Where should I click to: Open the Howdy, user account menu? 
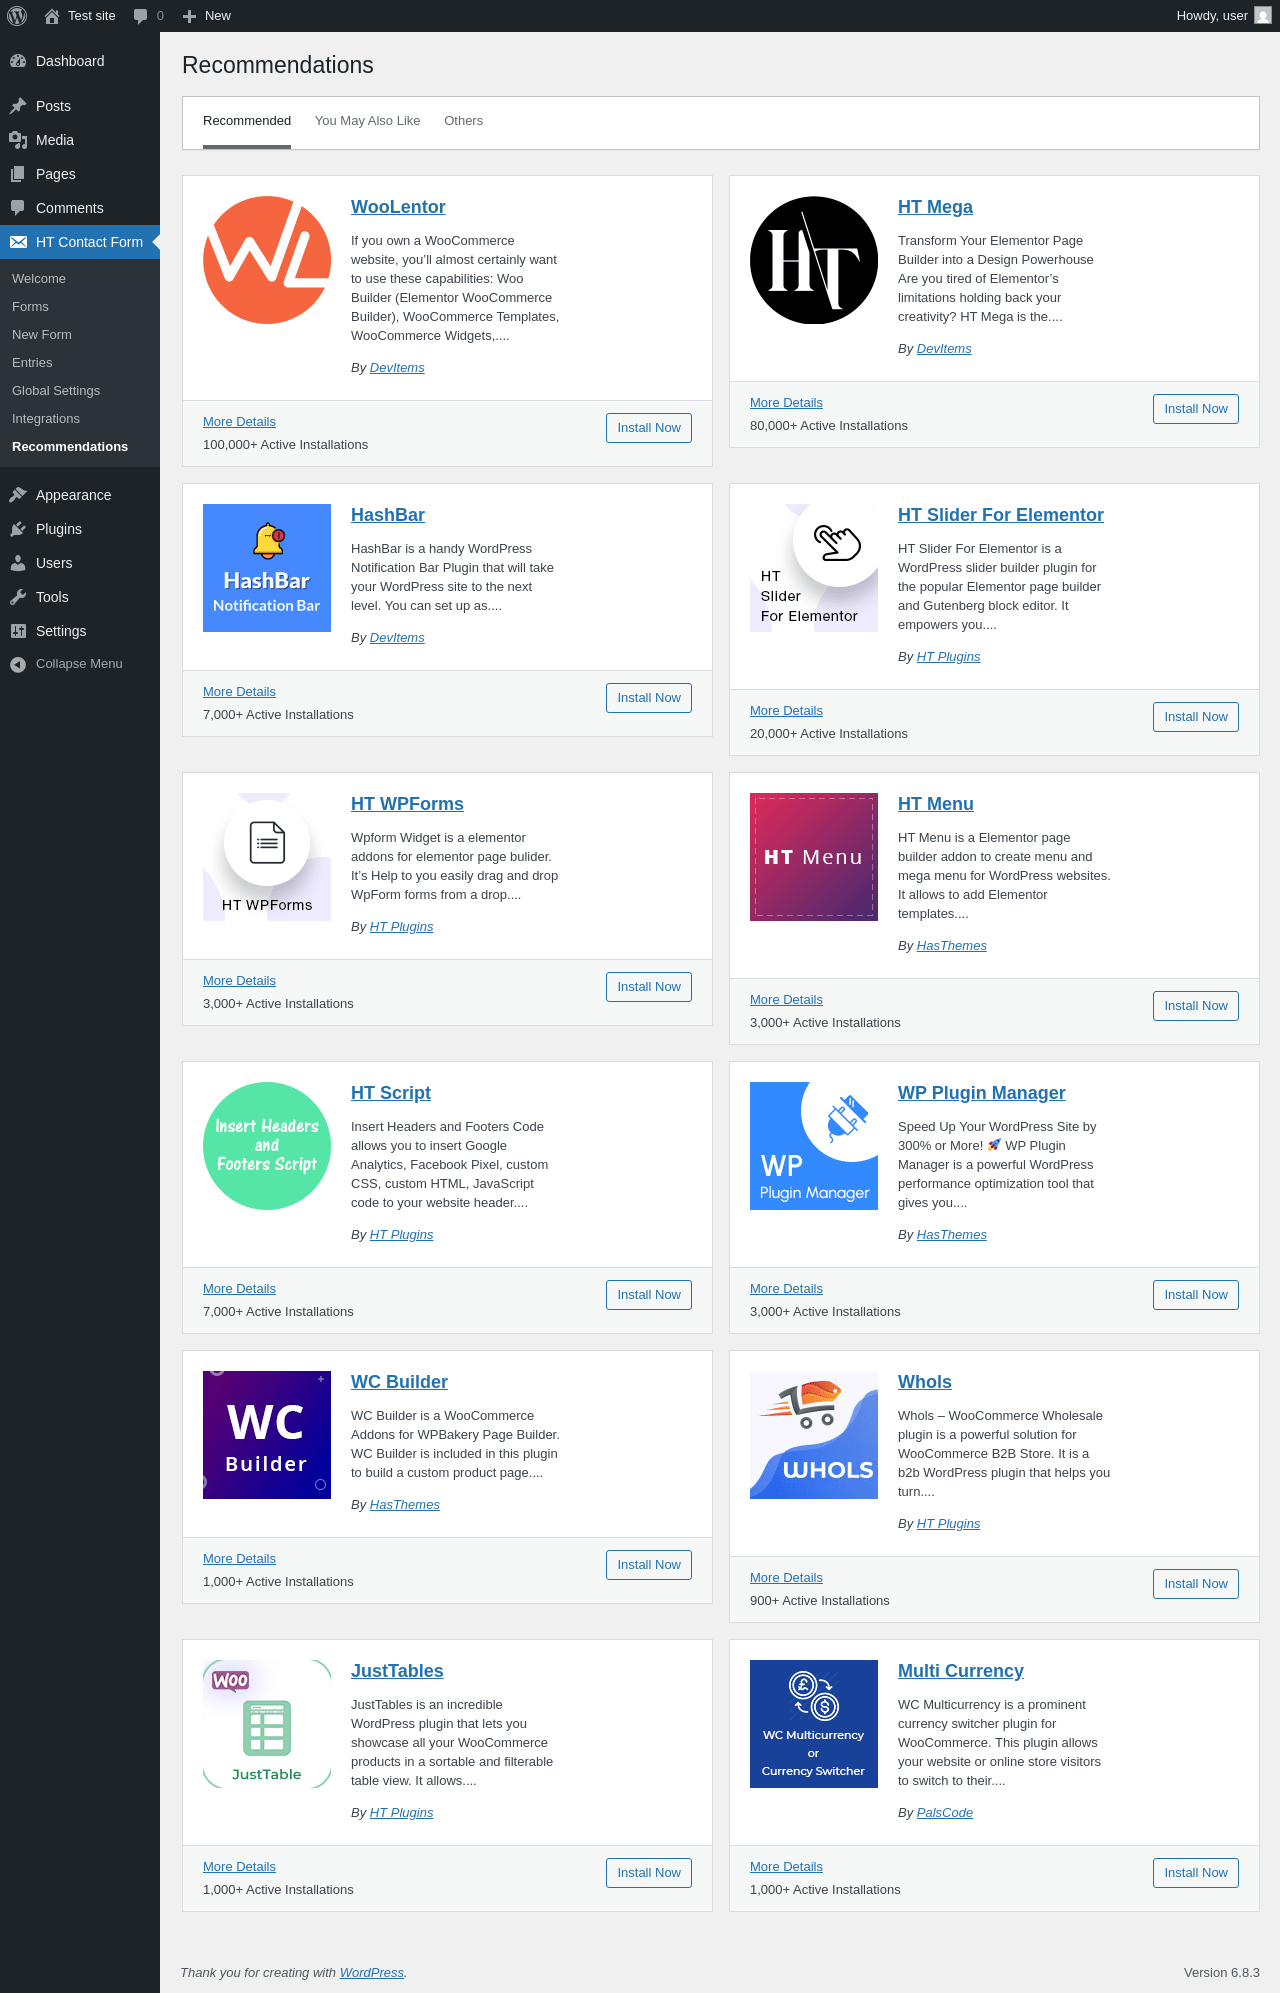(1212, 16)
